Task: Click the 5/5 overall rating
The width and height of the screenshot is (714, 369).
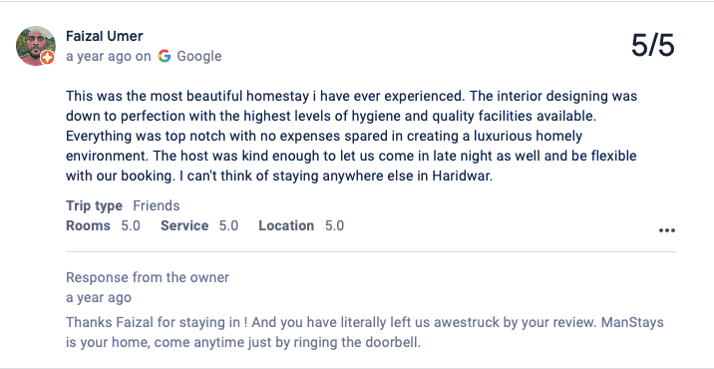Action: 653,45
